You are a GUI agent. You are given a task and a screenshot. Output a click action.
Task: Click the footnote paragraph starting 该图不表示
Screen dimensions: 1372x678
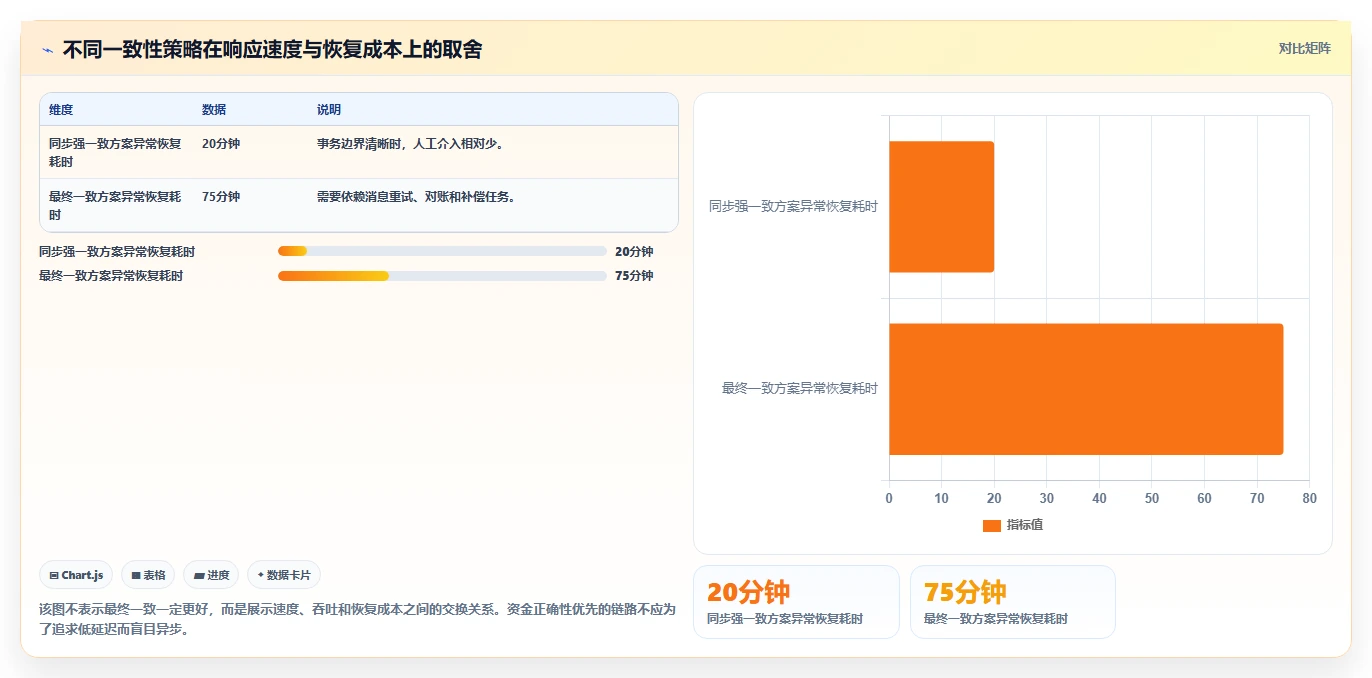[357, 619]
